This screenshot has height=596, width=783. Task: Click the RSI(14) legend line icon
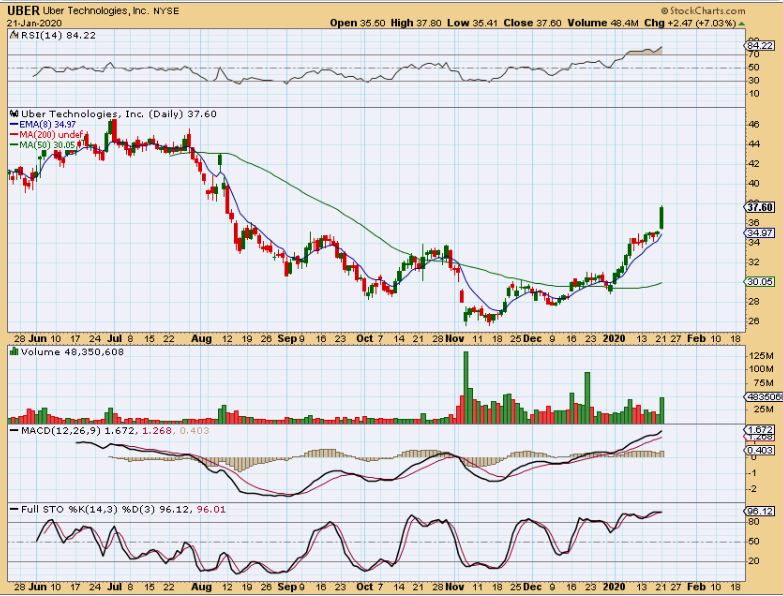point(14,35)
